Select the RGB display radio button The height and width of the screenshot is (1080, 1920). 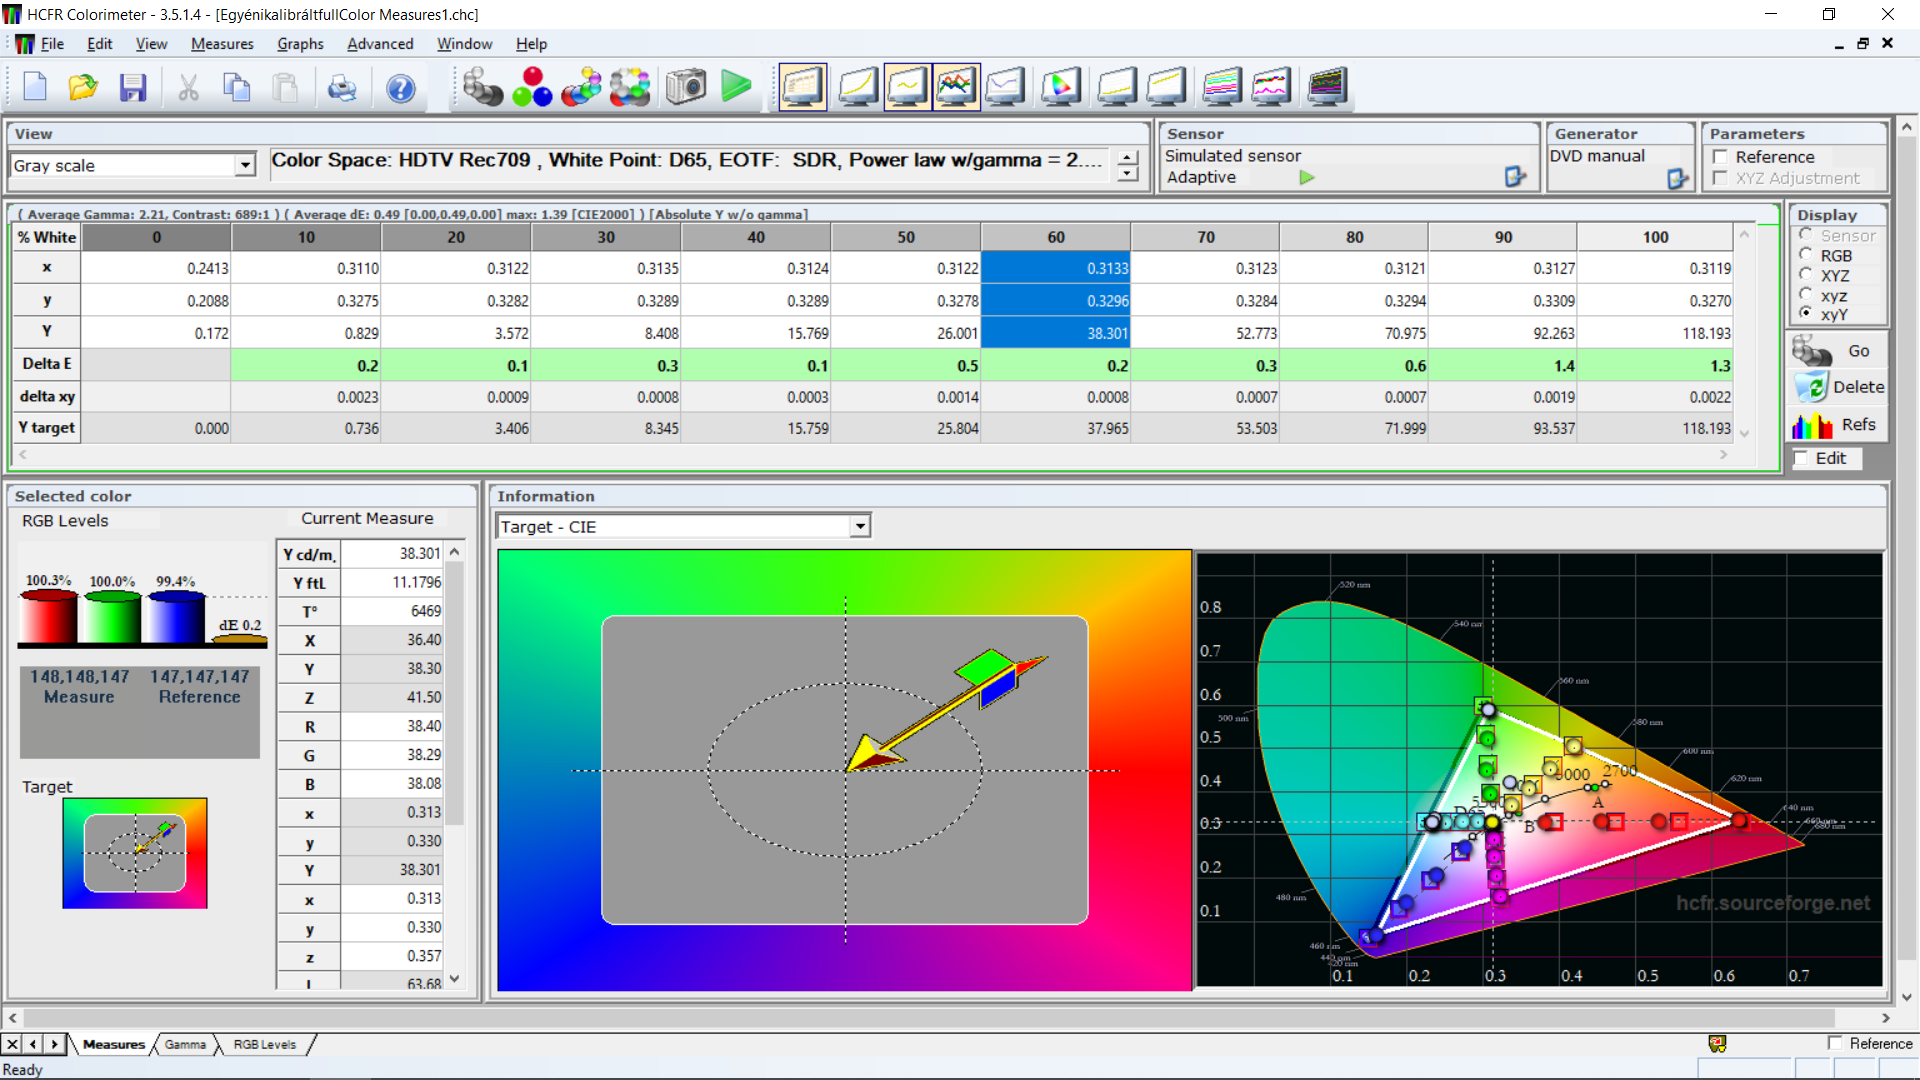(x=1806, y=255)
